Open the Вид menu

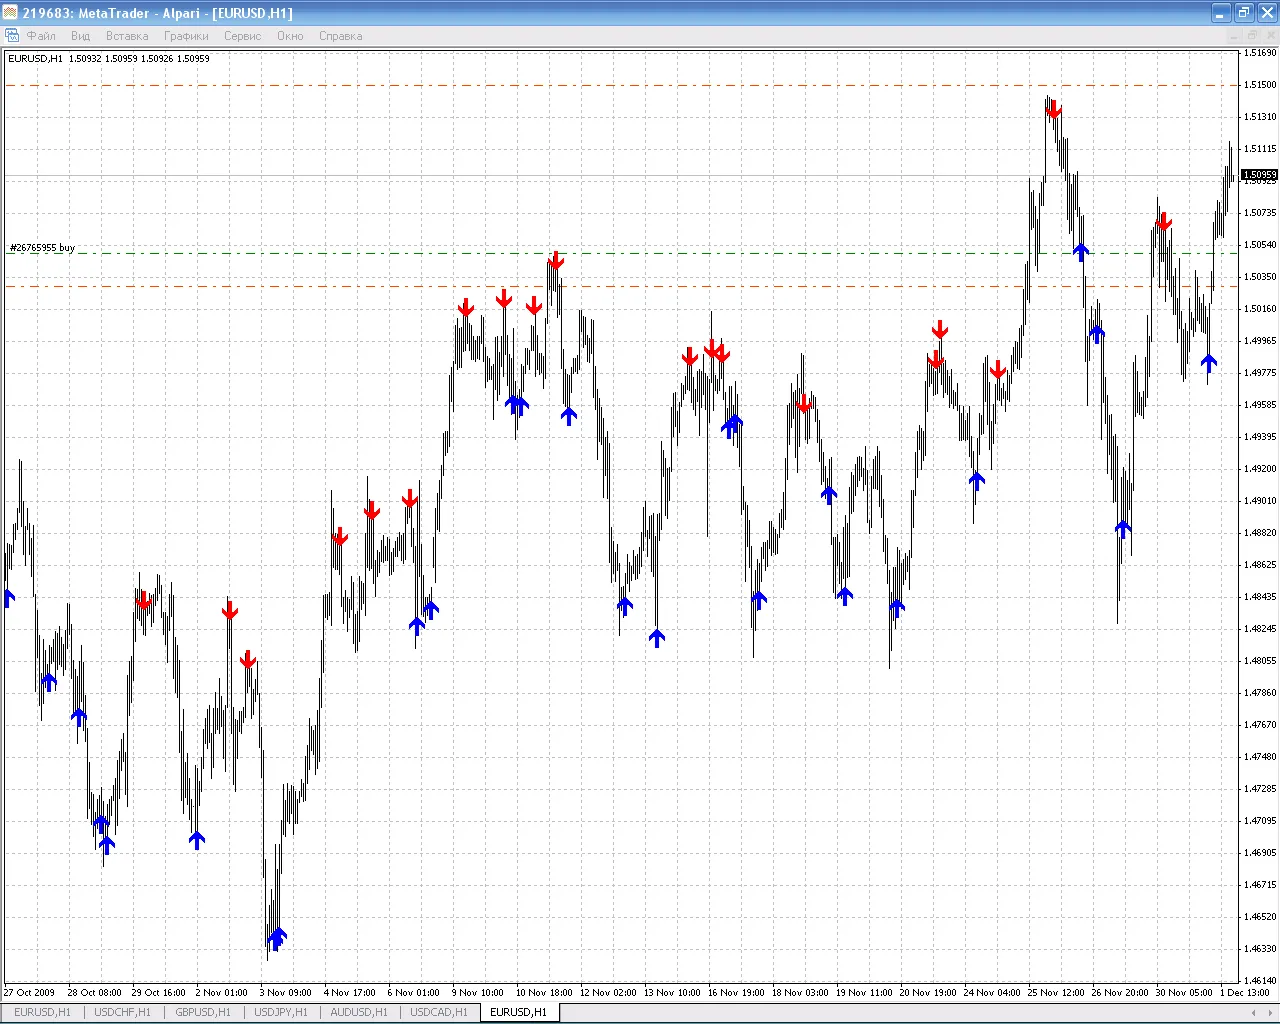pos(80,36)
